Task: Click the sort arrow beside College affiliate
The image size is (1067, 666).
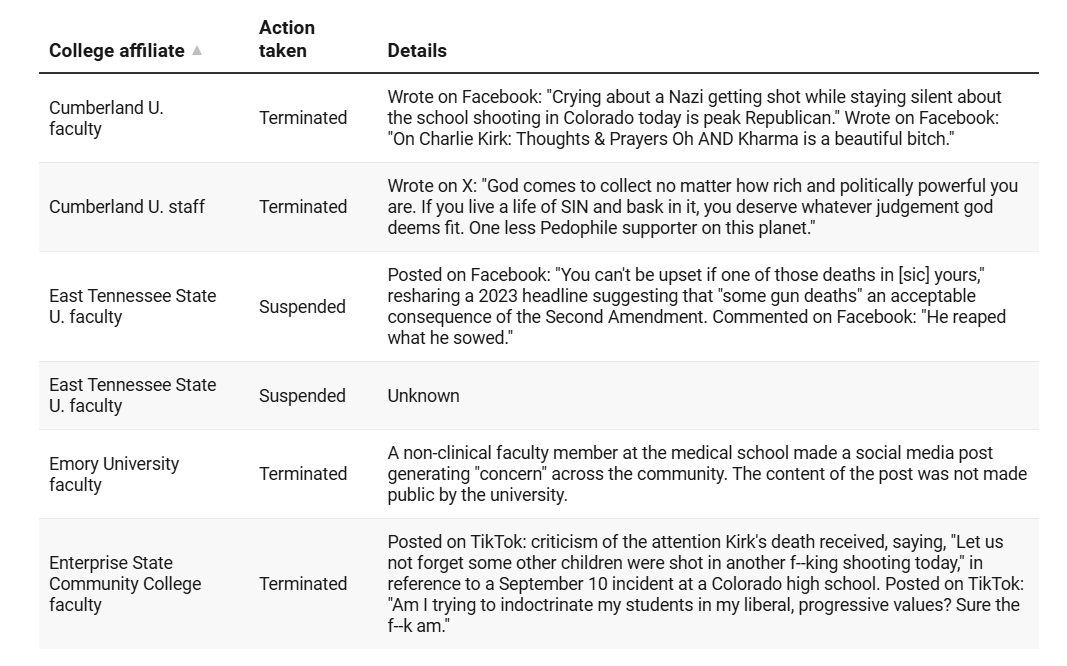Action: point(197,50)
